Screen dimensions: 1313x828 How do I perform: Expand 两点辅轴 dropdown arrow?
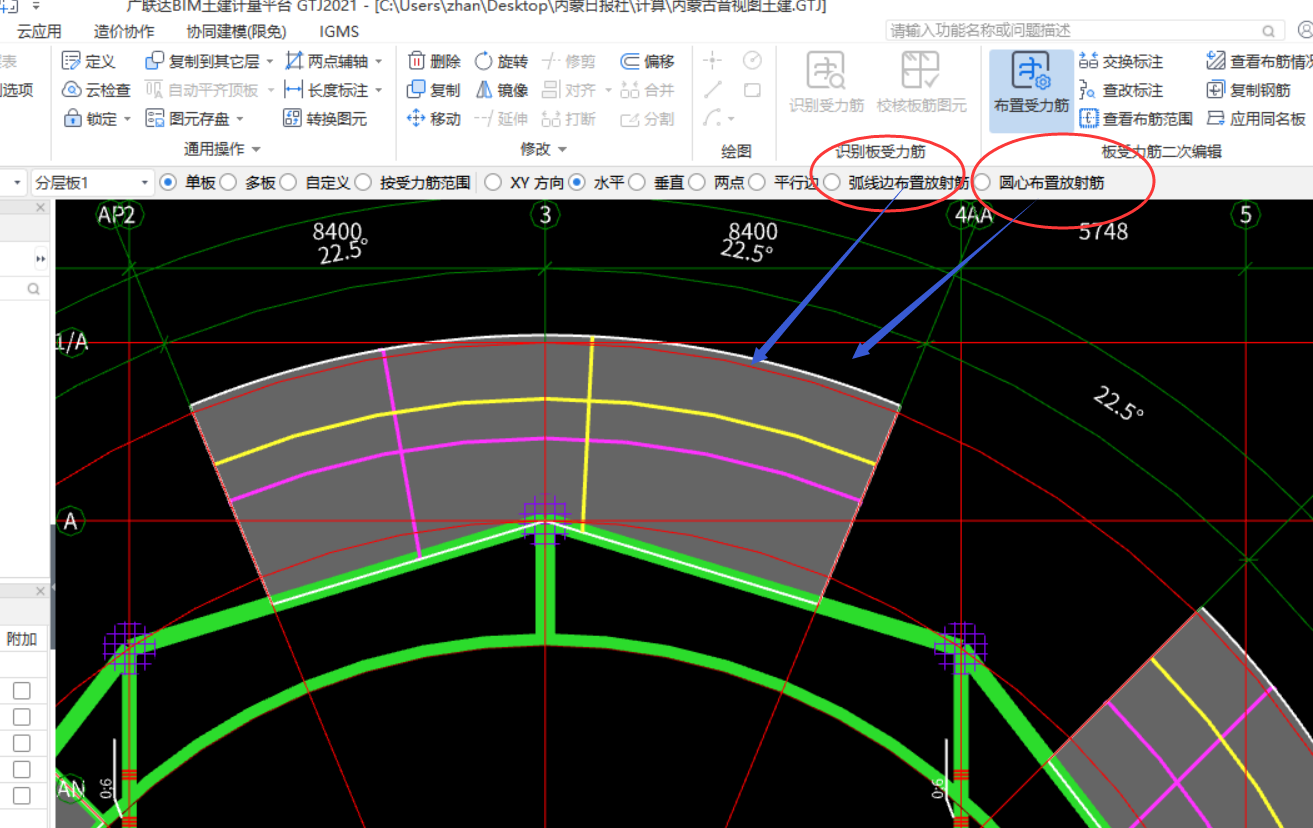pyautogui.click(x=379, y=62)
